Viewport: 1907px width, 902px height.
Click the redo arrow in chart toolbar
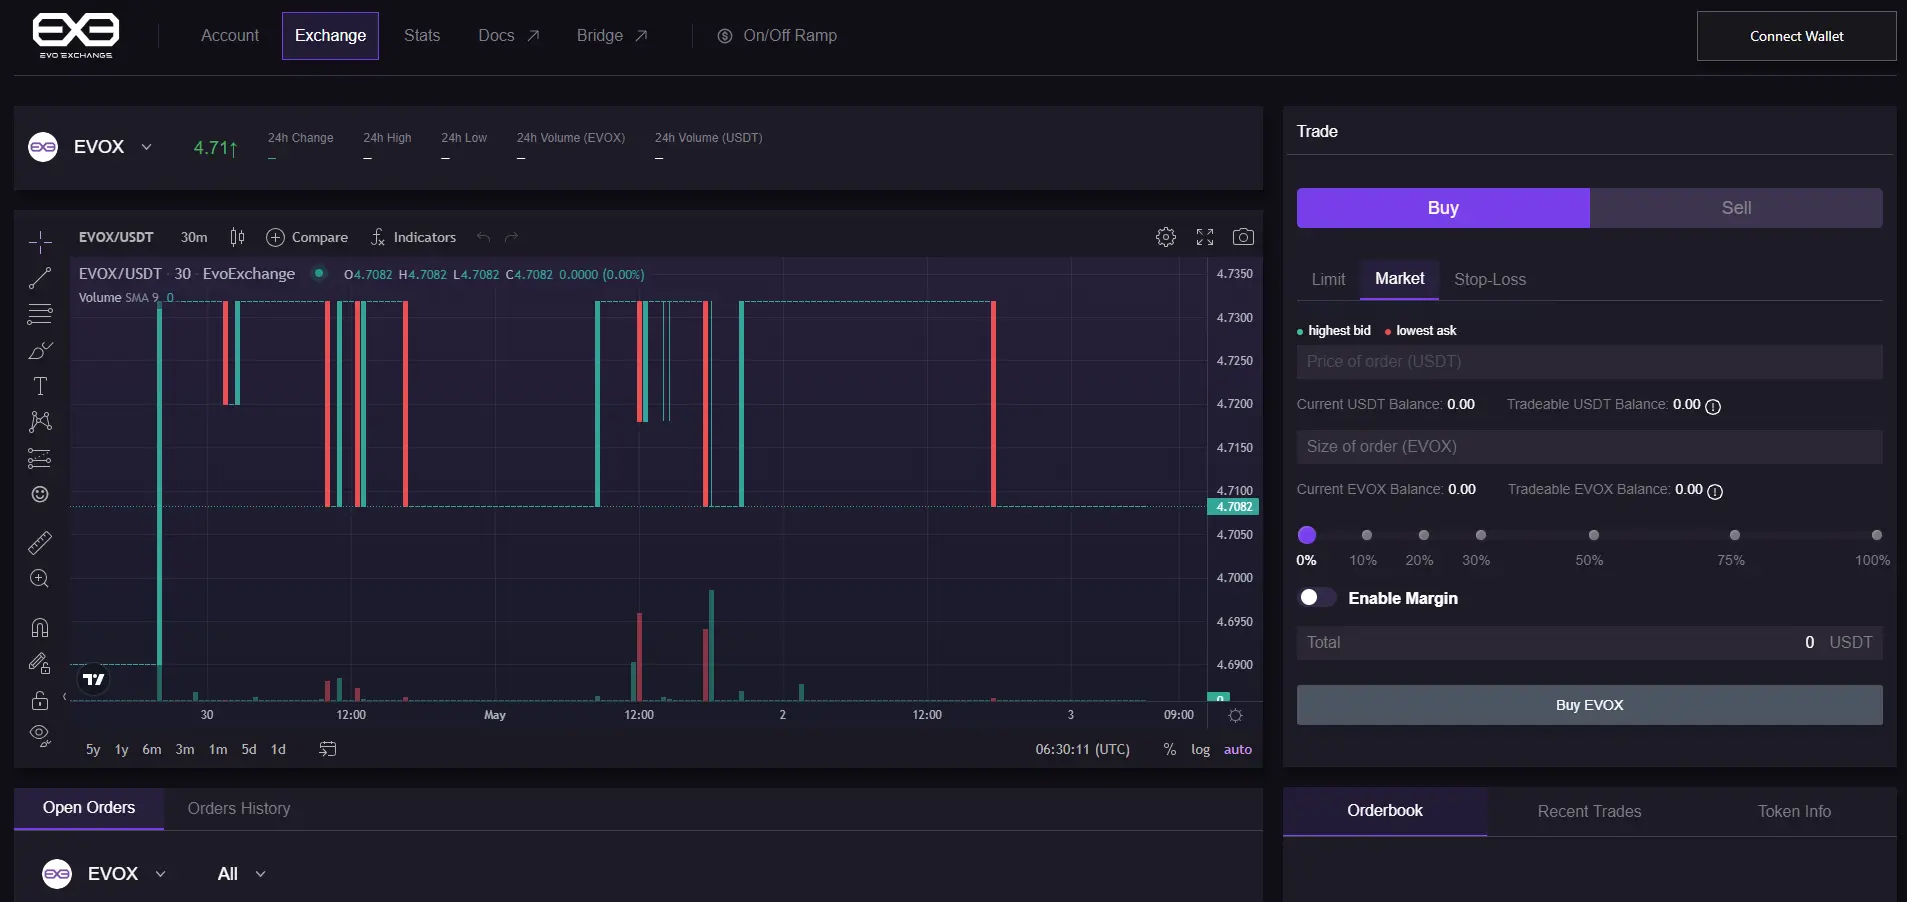point(512,237)
